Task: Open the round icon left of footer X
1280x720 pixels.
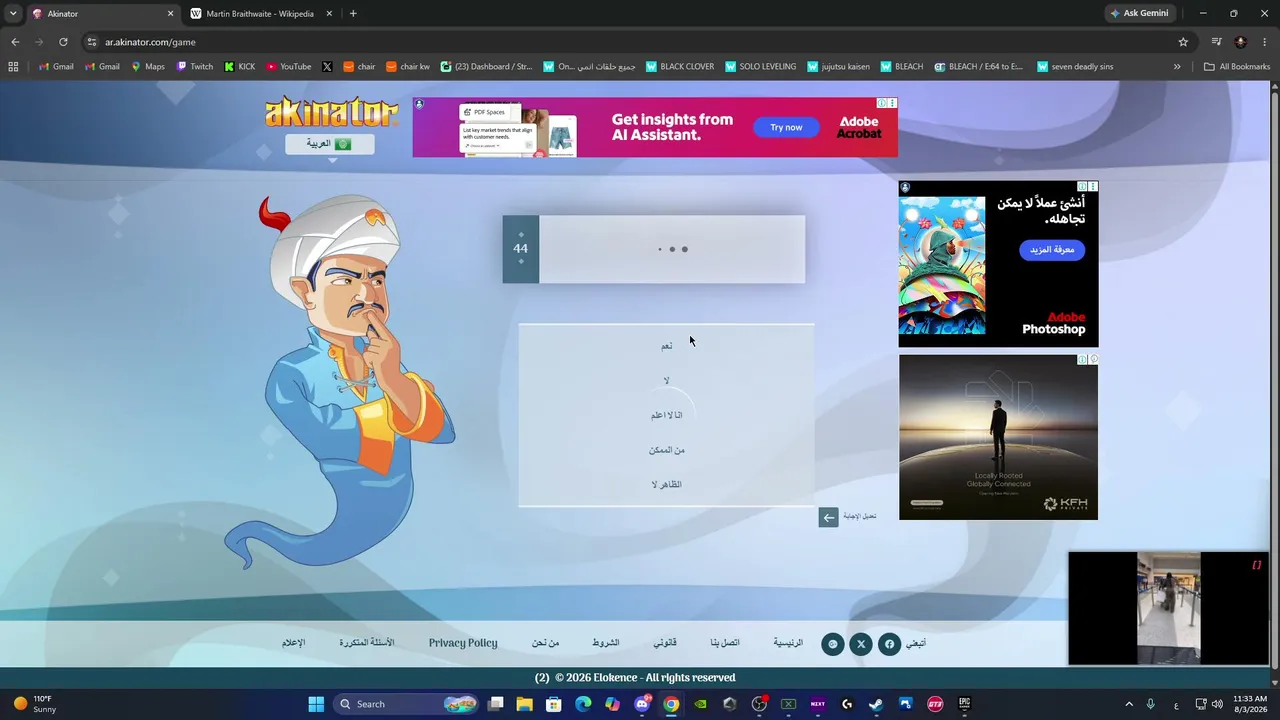Action: [832, 644]
